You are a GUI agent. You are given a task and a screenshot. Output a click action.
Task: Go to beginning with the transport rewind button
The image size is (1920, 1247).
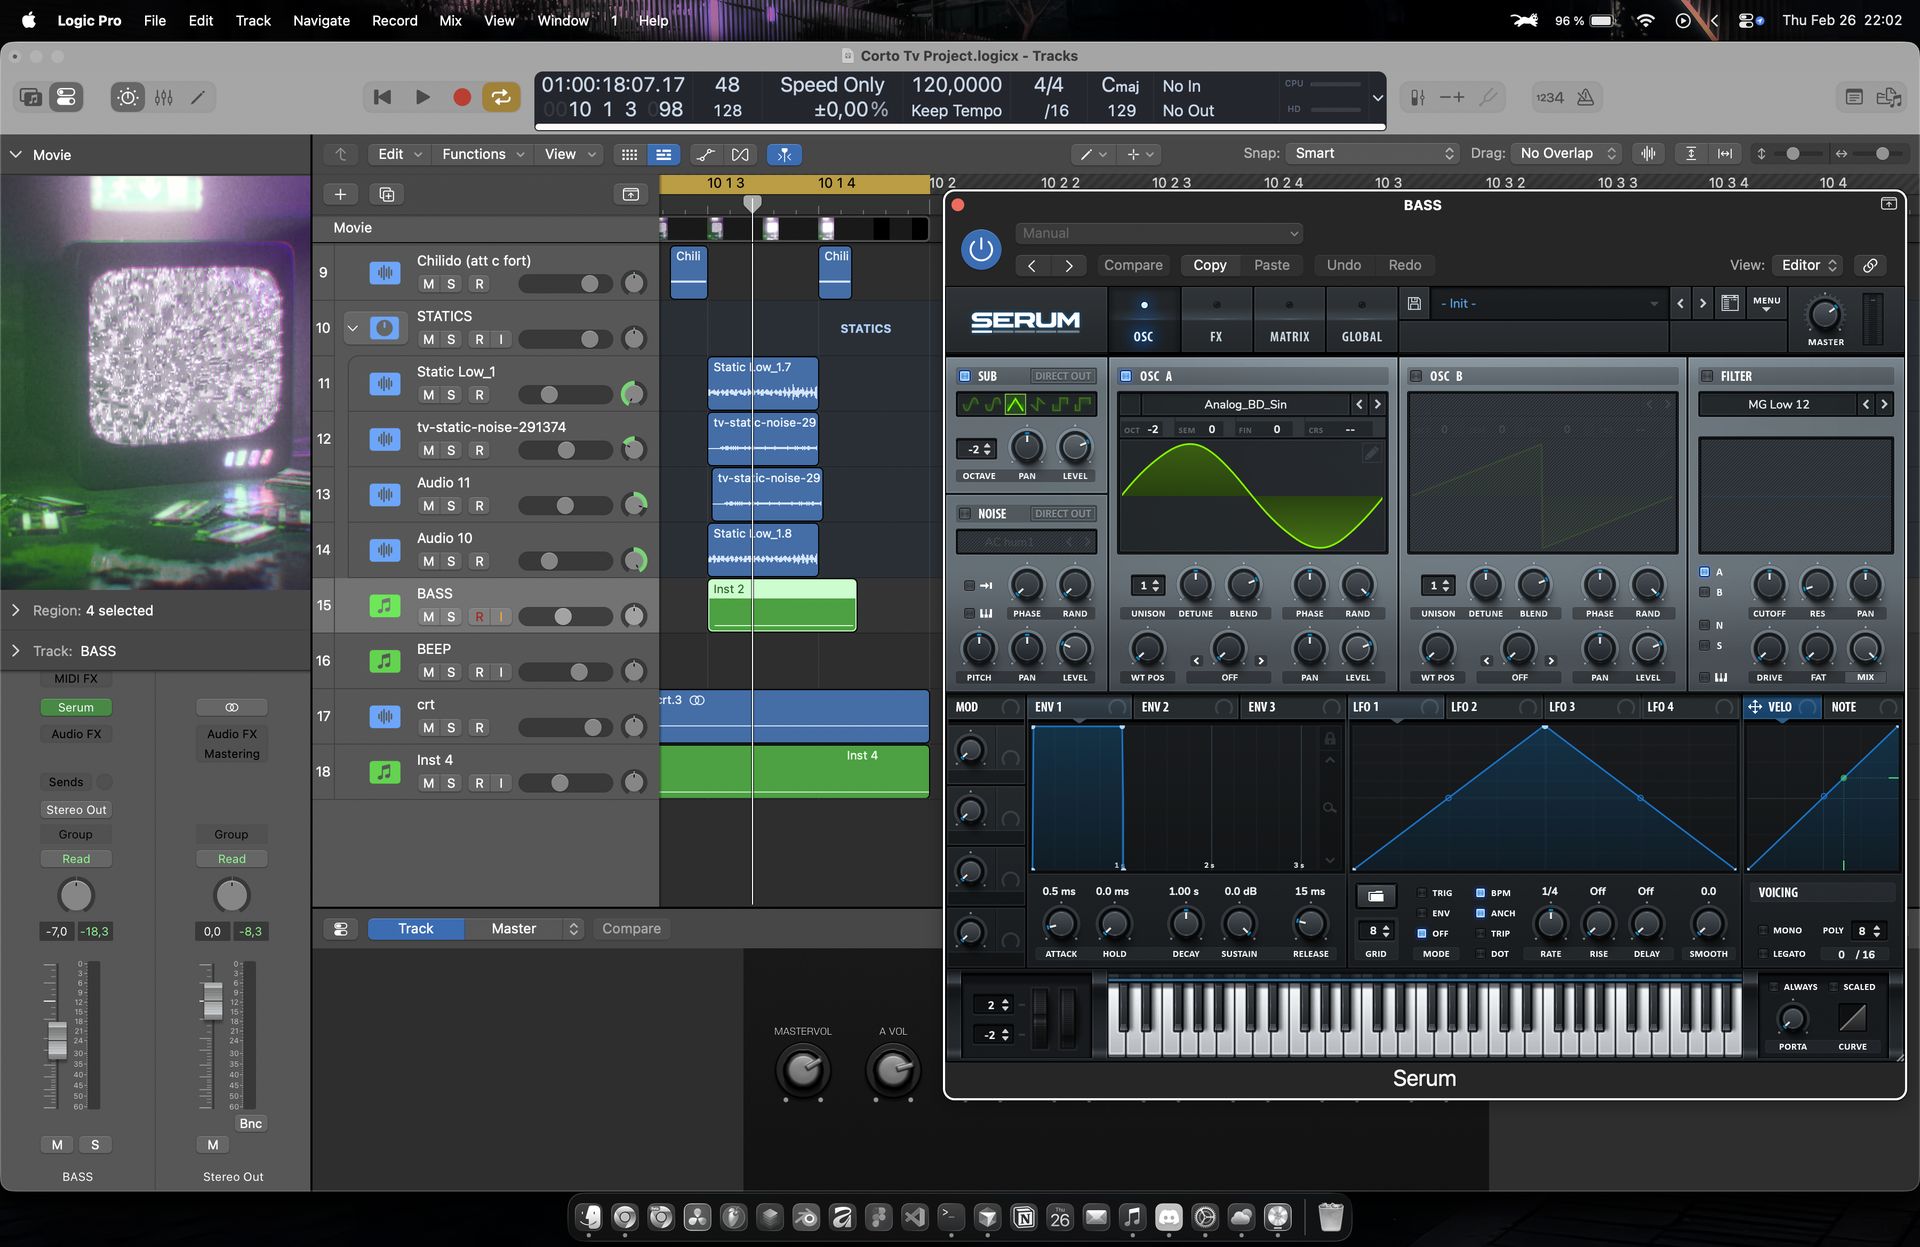382,97
